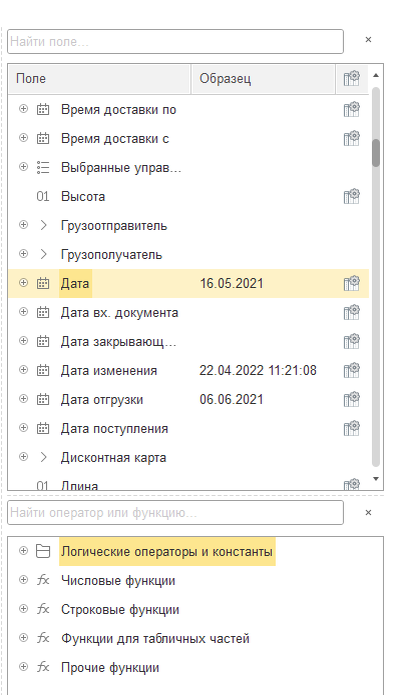
Task: Expand Логические операторы и константы group
Action: (x=23, y=551)
